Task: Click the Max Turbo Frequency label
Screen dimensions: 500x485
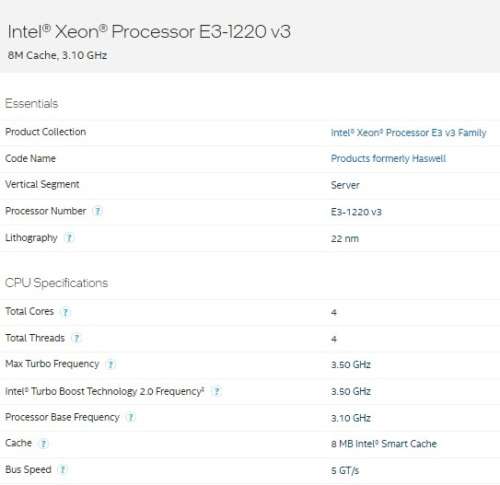Action: (x=52, y=364)
